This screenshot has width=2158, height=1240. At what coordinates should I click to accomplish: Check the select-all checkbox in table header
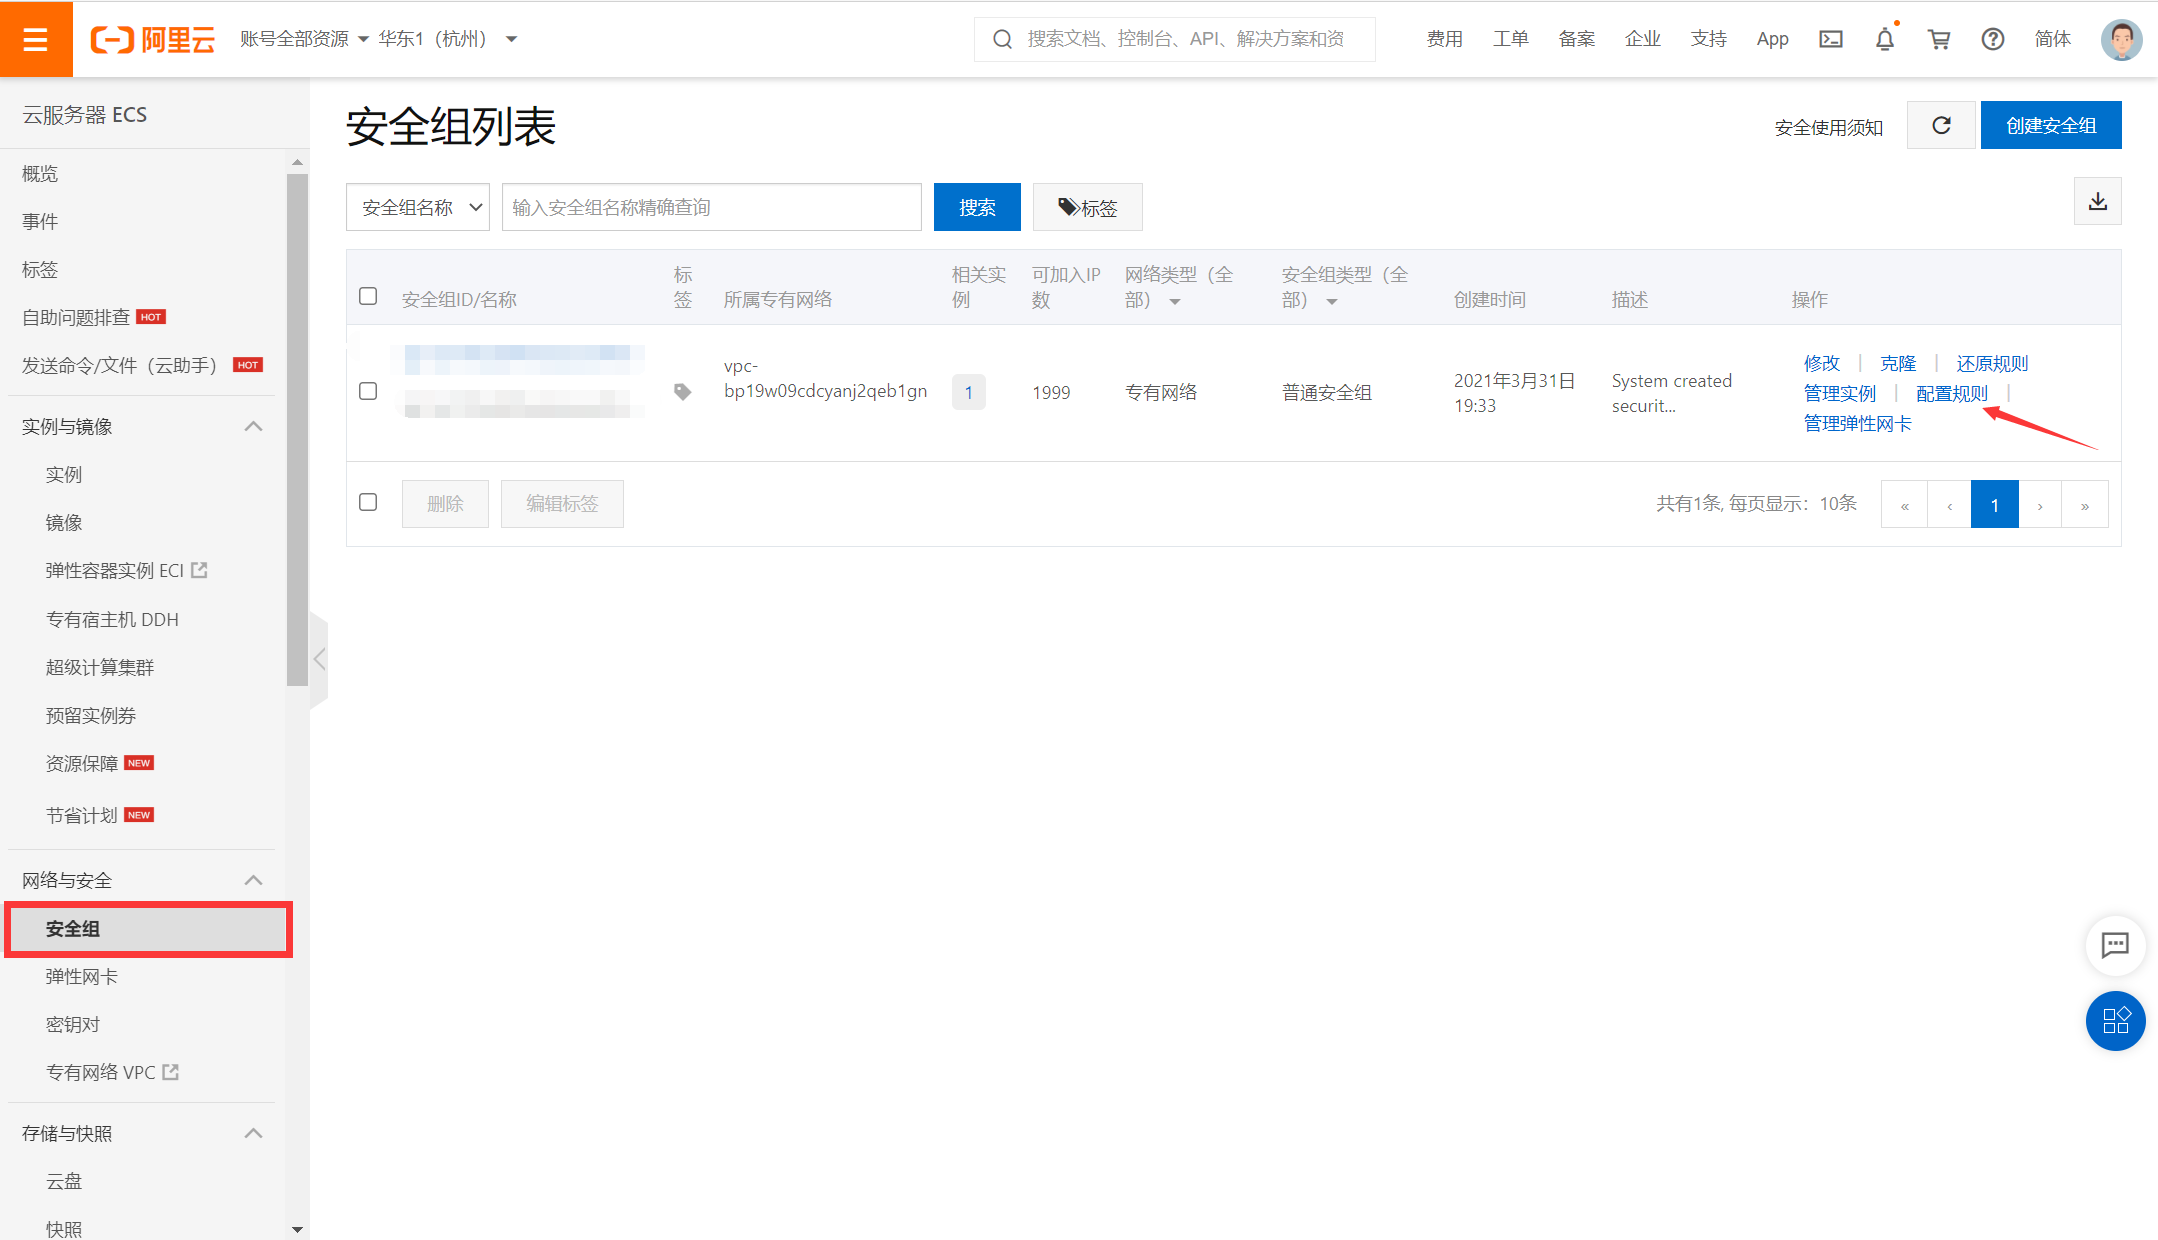(368, 296)
